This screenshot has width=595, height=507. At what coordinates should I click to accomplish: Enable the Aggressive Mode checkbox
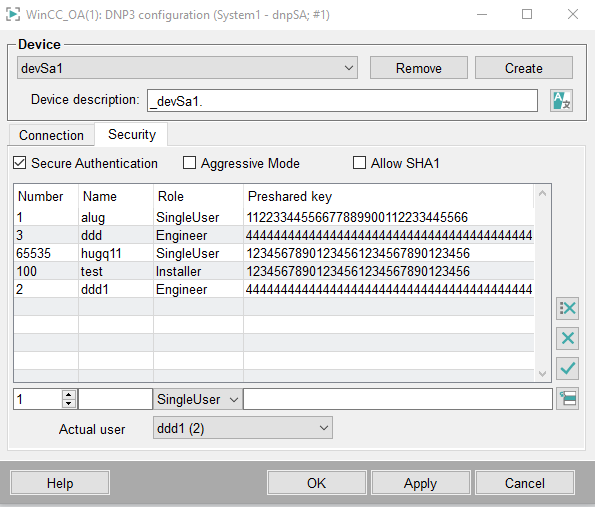[189, 163]
